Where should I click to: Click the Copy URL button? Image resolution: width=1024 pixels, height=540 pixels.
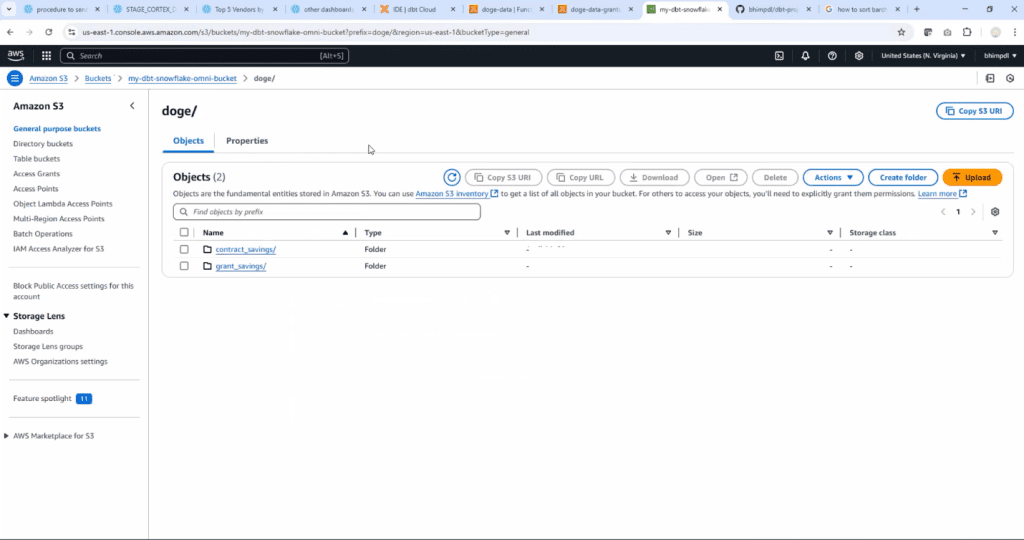580,177
